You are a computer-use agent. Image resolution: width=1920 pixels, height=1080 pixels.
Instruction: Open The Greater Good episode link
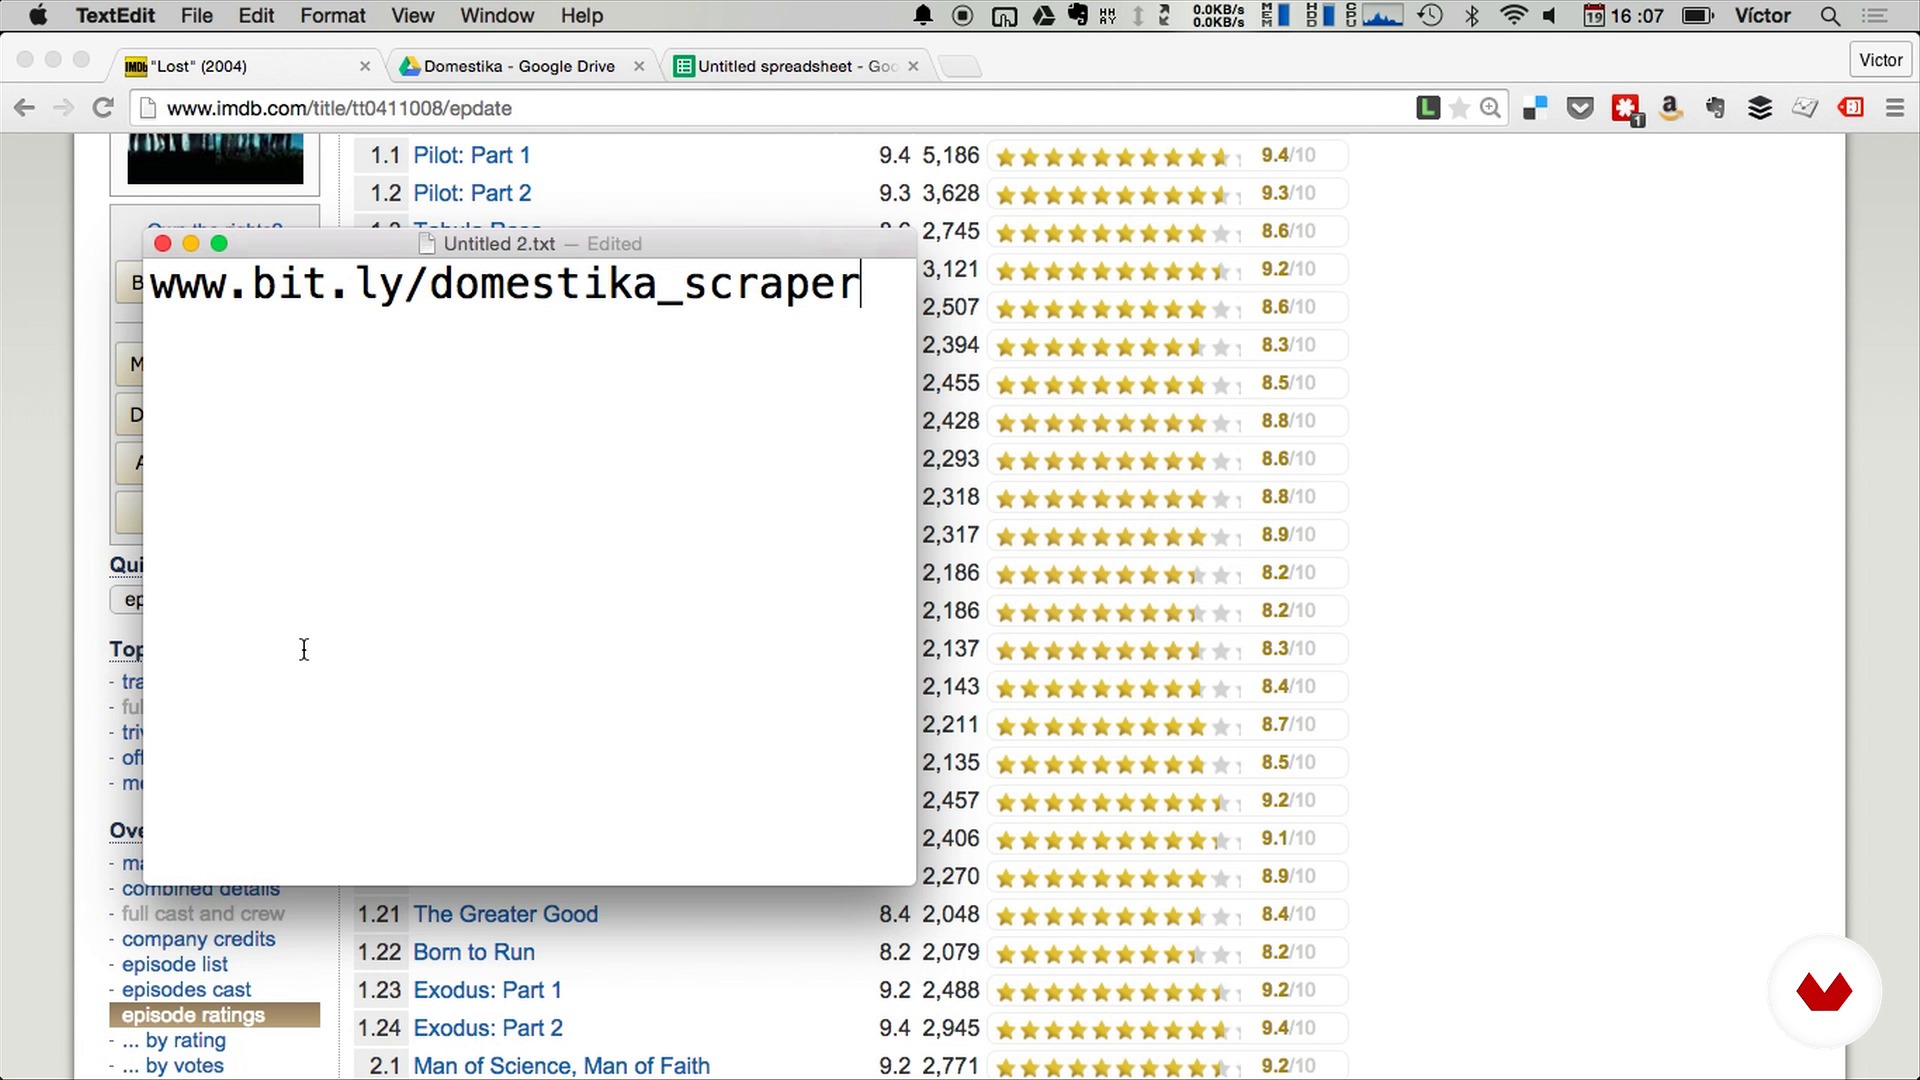pos(506,914)
